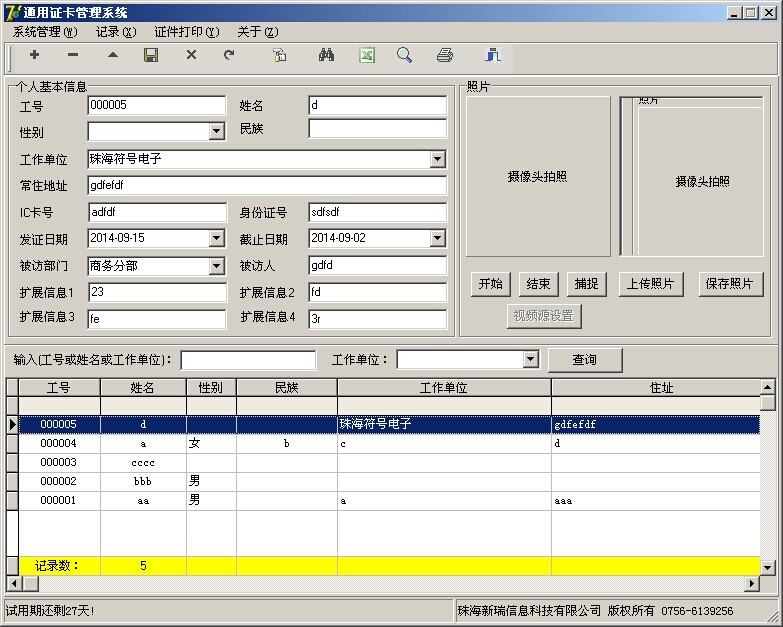Click the copy/paste document toolbar icon

280,55
